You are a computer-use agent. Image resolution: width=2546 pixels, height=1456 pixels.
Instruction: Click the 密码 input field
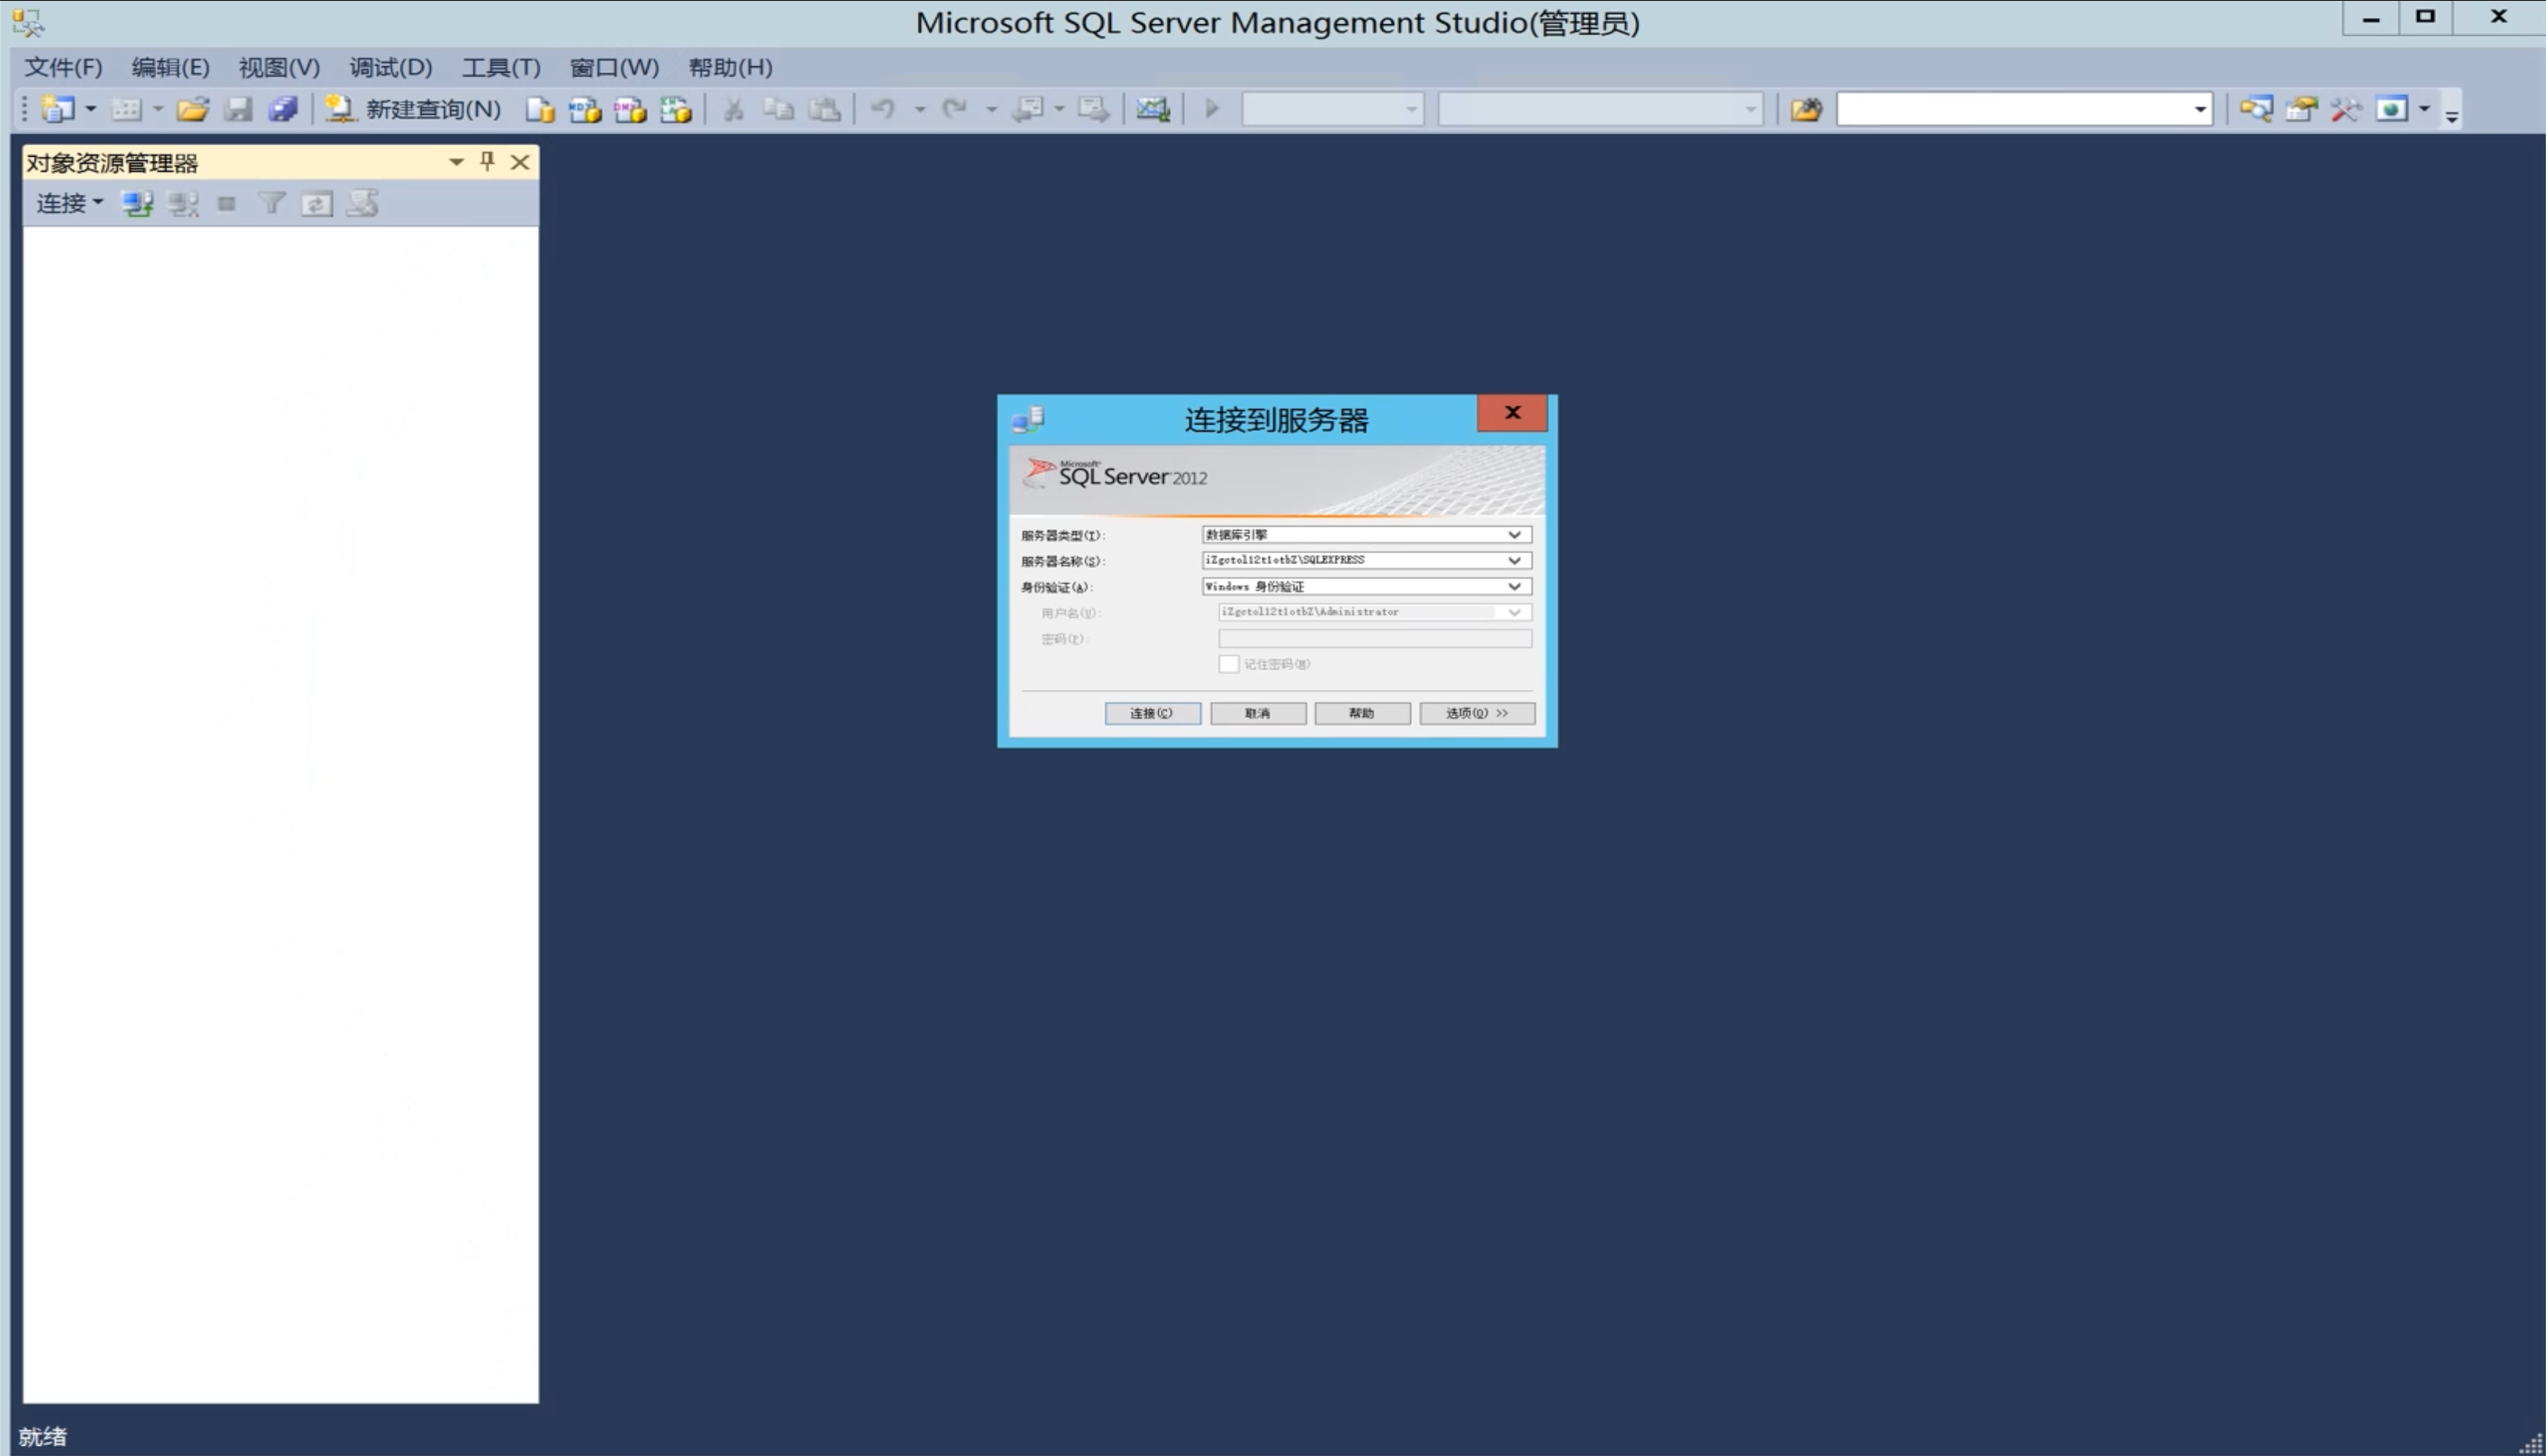tap(1374, 638)
